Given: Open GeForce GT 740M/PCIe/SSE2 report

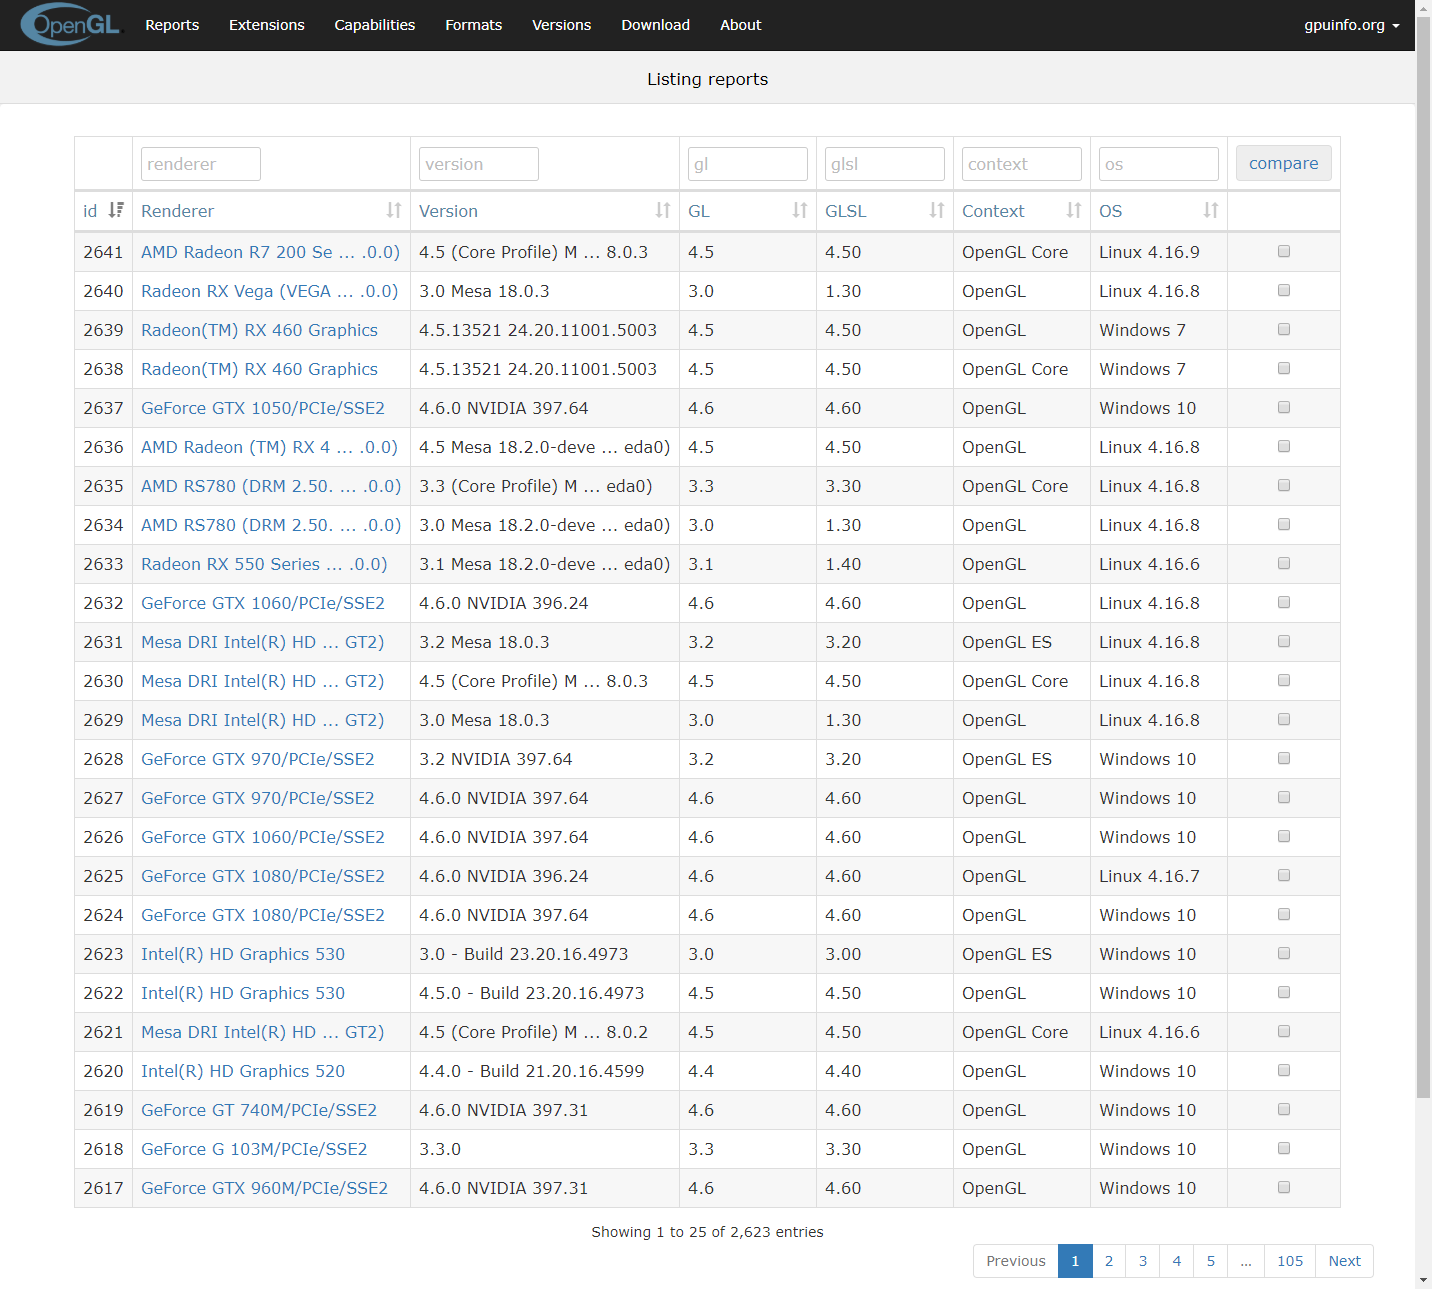Looking at the screenshot, I should (x=259, y=1110).
